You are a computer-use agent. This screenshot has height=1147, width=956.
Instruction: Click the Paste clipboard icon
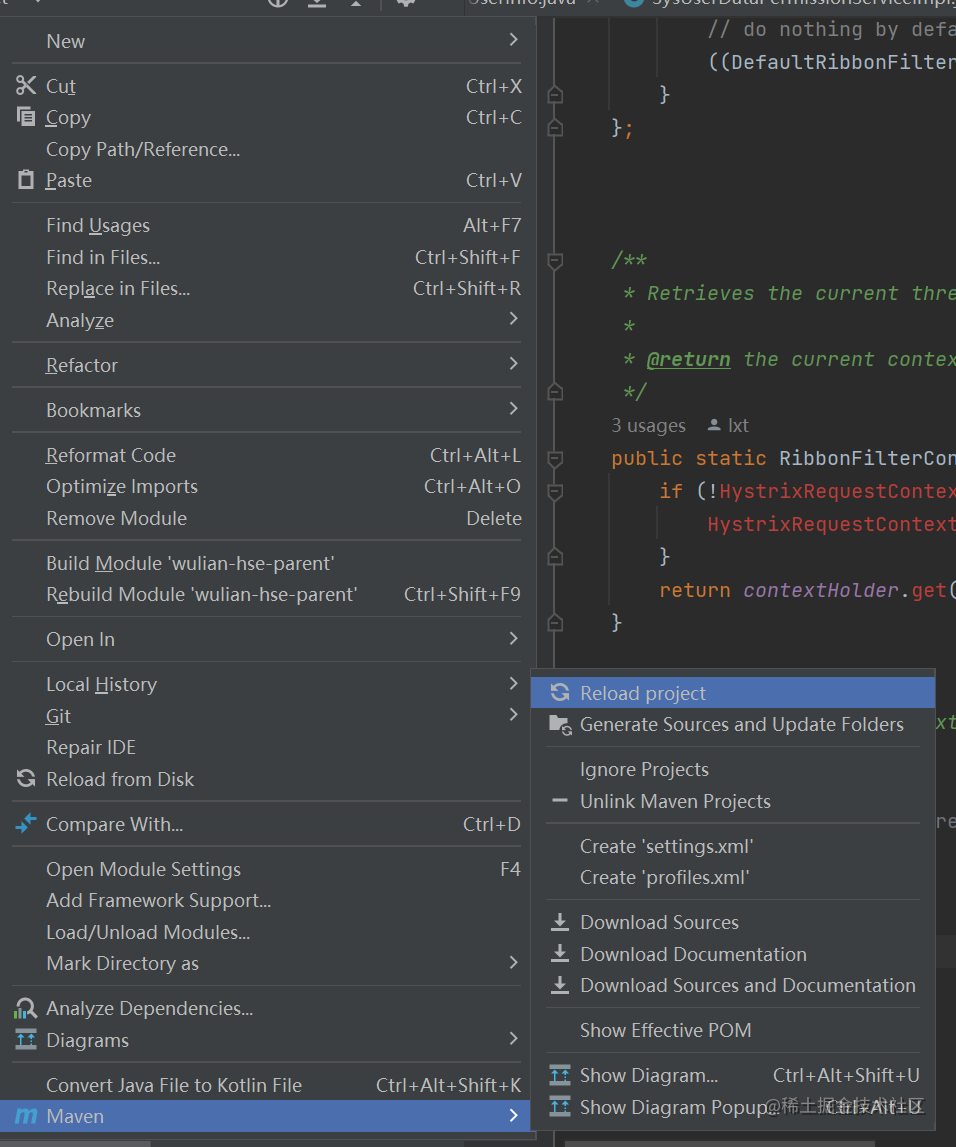tap(26, 180)
